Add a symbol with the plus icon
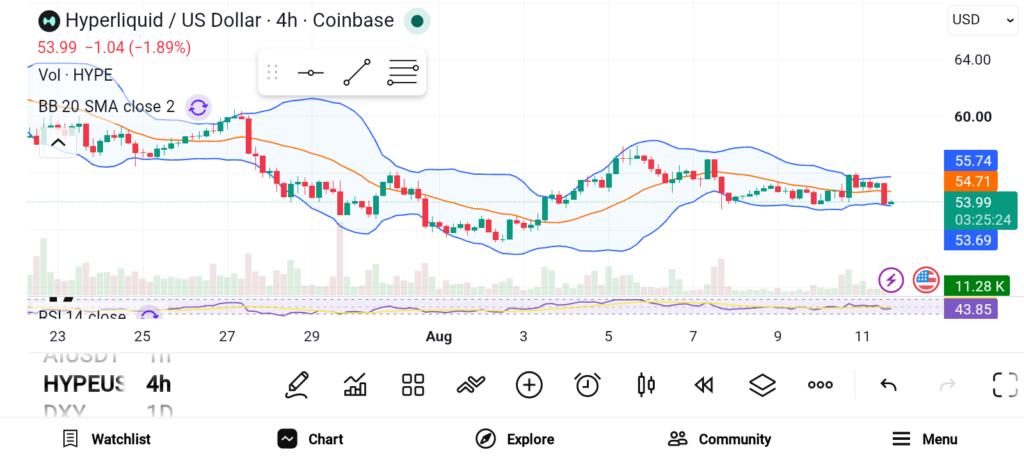The height and width of the screenshot is (461, 1024). (x=529, y=385)
